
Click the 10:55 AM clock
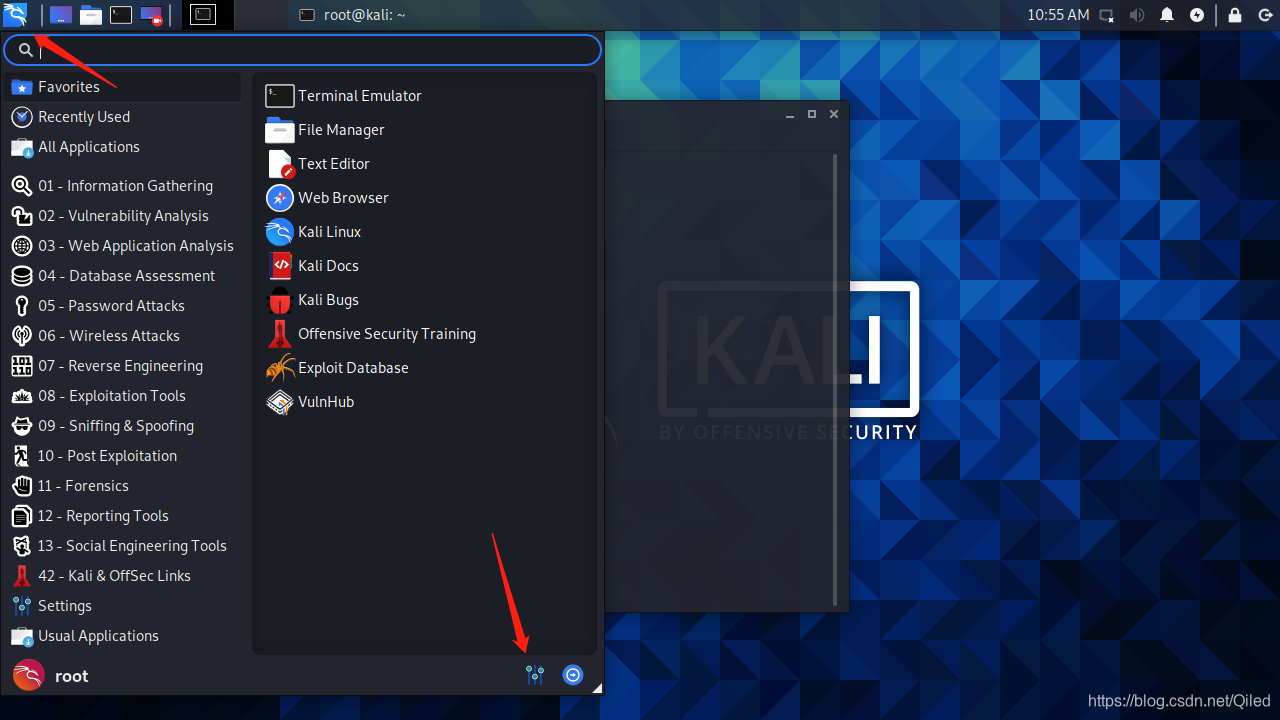pos(1058,15)
